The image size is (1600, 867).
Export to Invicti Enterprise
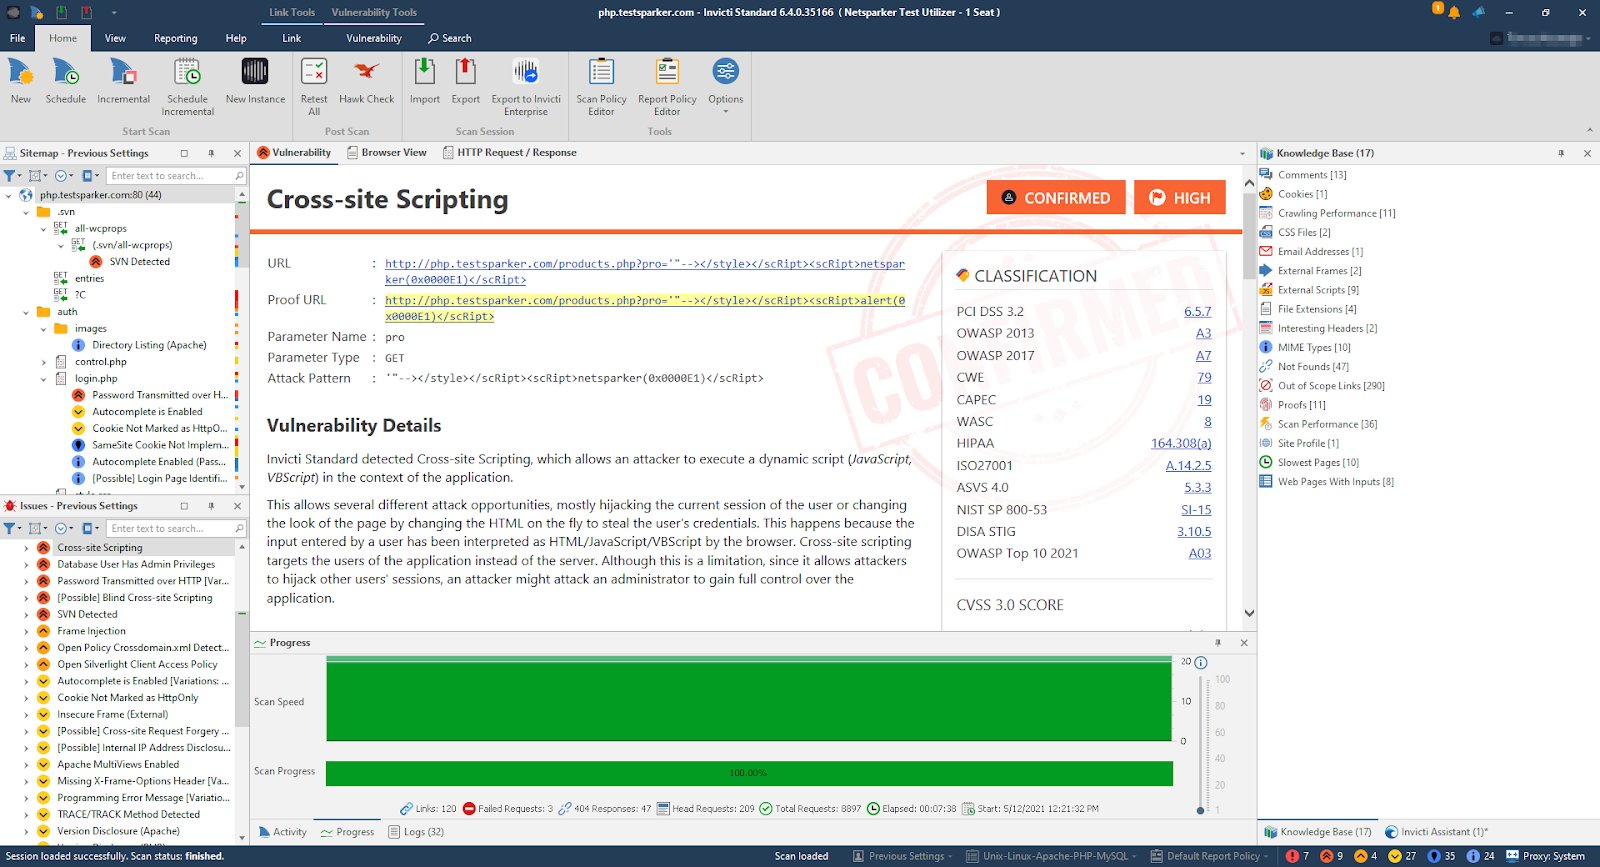[526, 87]
